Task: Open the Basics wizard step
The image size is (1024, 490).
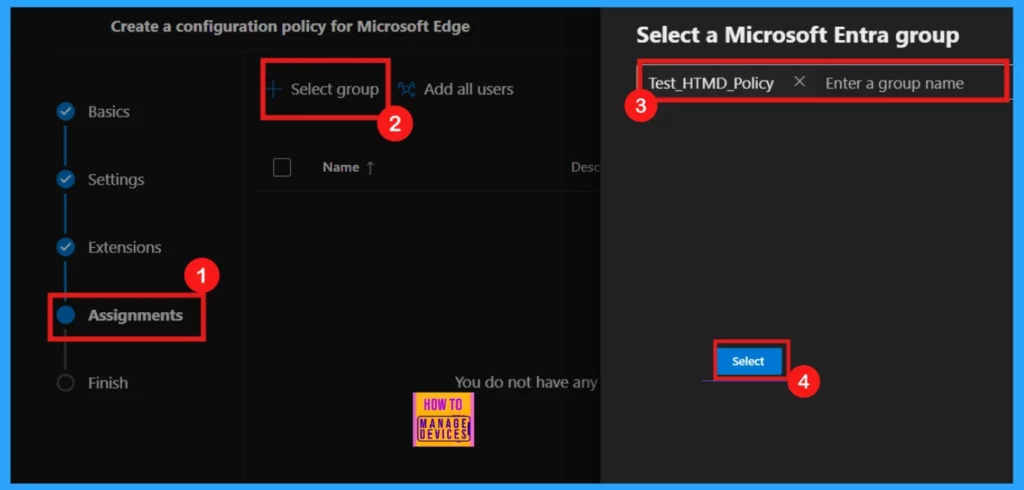Action: click(108, 112)
